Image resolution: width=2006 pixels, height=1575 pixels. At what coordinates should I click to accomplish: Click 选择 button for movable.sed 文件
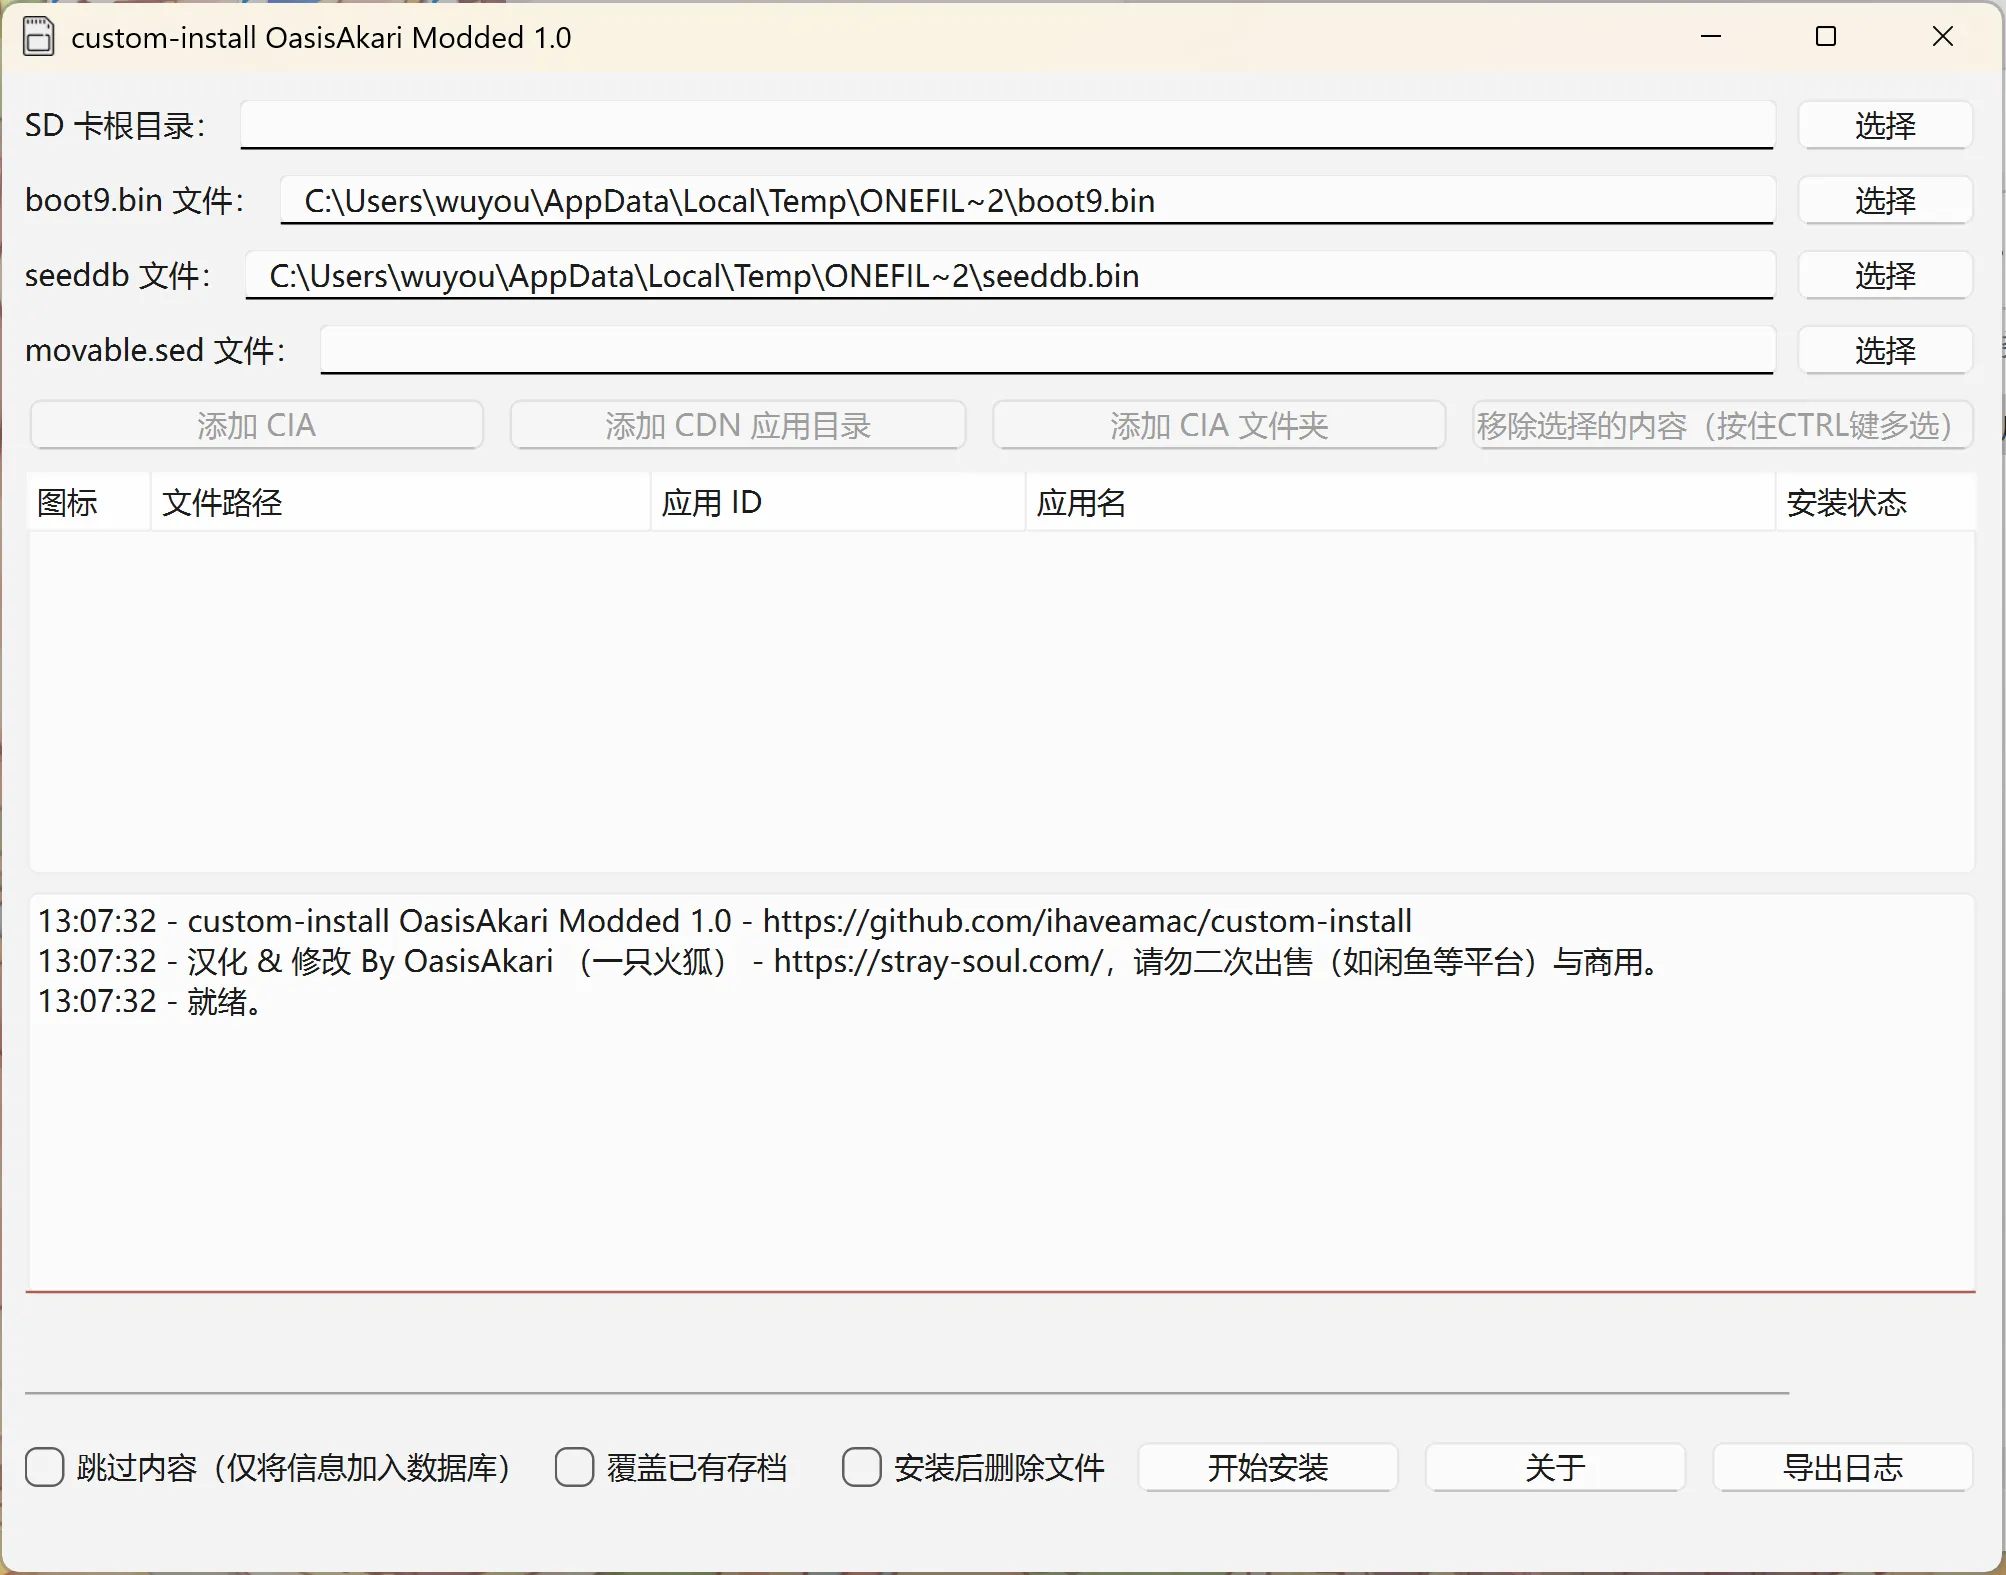pos(1884,351)
